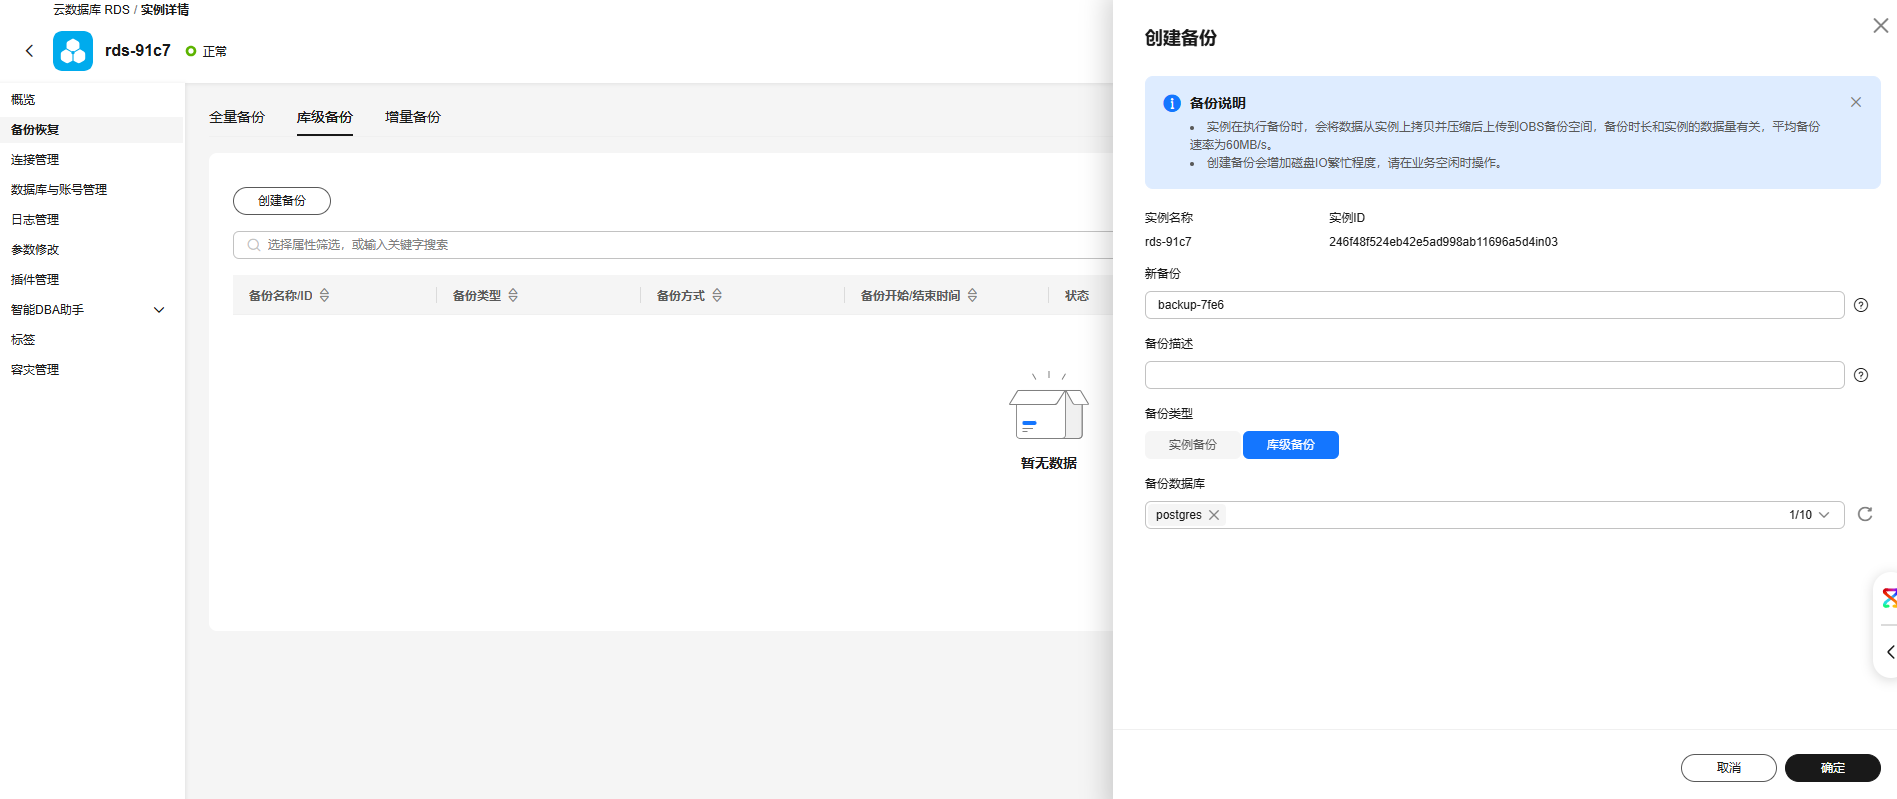
Task: Remove the postgres tag from database selection
Action: pyautogui.click(x=1214, y=515)
